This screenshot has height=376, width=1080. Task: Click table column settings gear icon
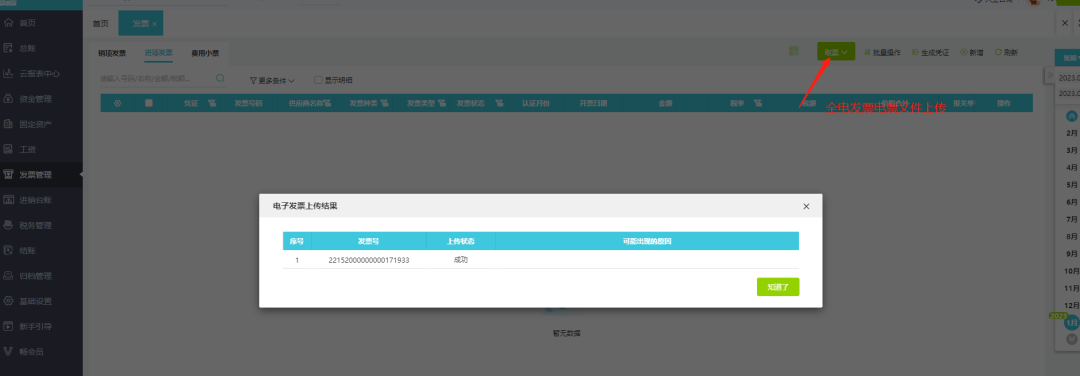coord(118,103)
